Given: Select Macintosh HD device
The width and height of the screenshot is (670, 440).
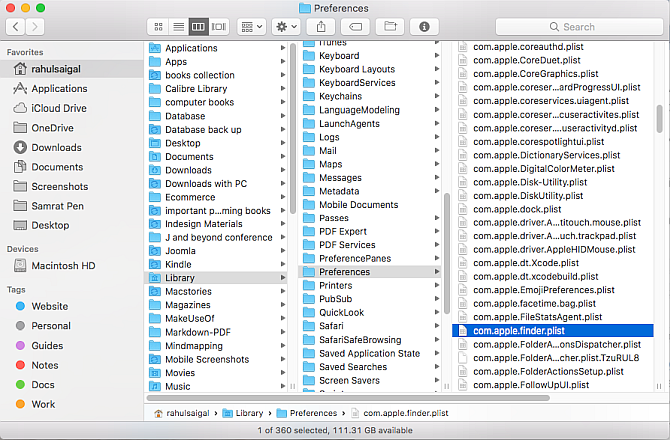Looking at the screenshot, I should (x=72, y=266).
